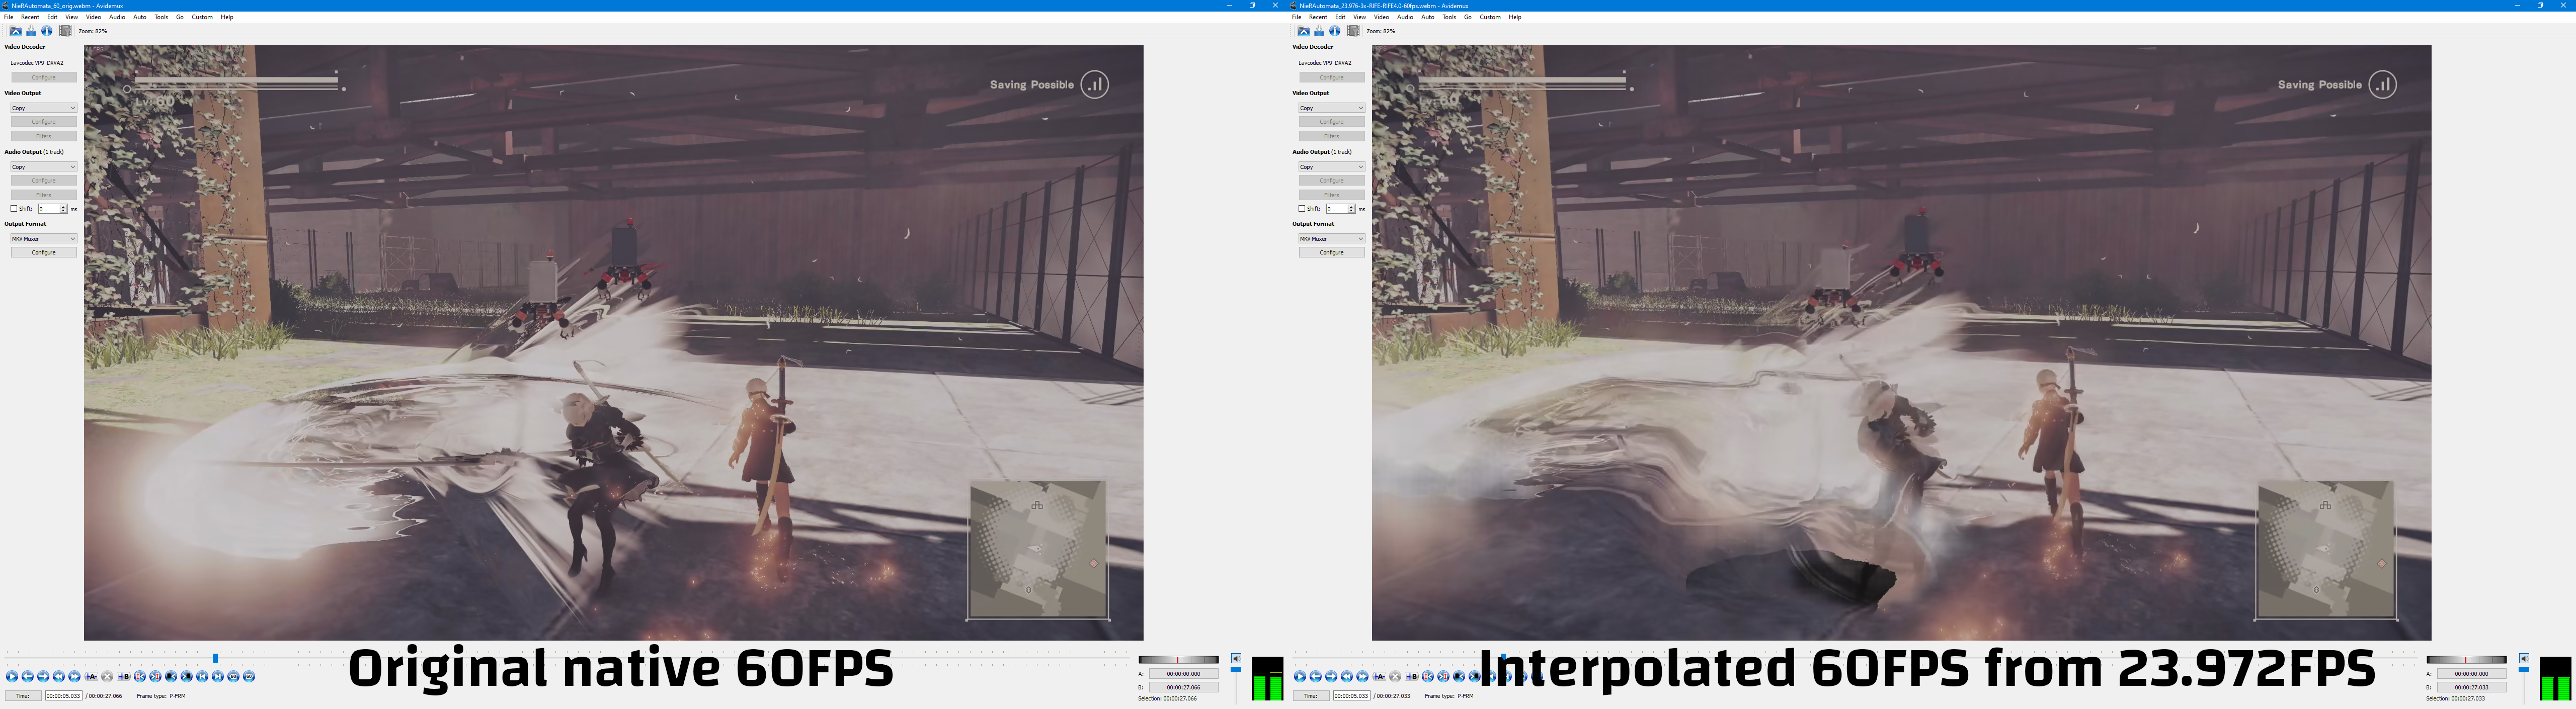Enable Shift checkbox in left window
Viewport: 2576px width, 709px height.
(x=14, y=209)
